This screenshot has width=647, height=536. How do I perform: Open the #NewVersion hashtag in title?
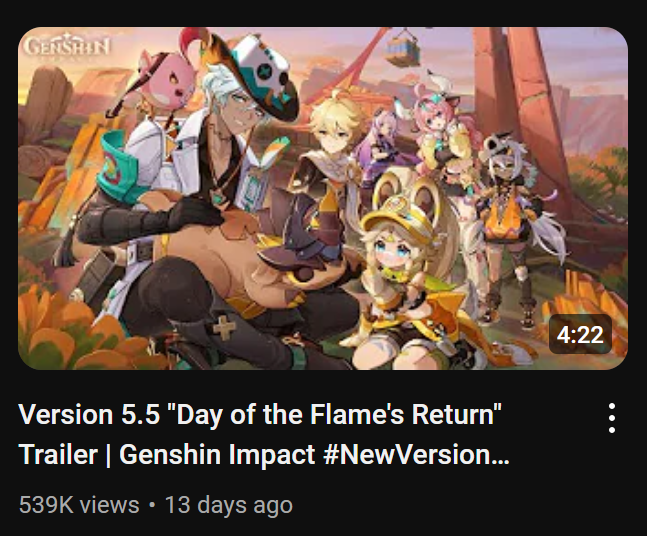tap(417, 455)
